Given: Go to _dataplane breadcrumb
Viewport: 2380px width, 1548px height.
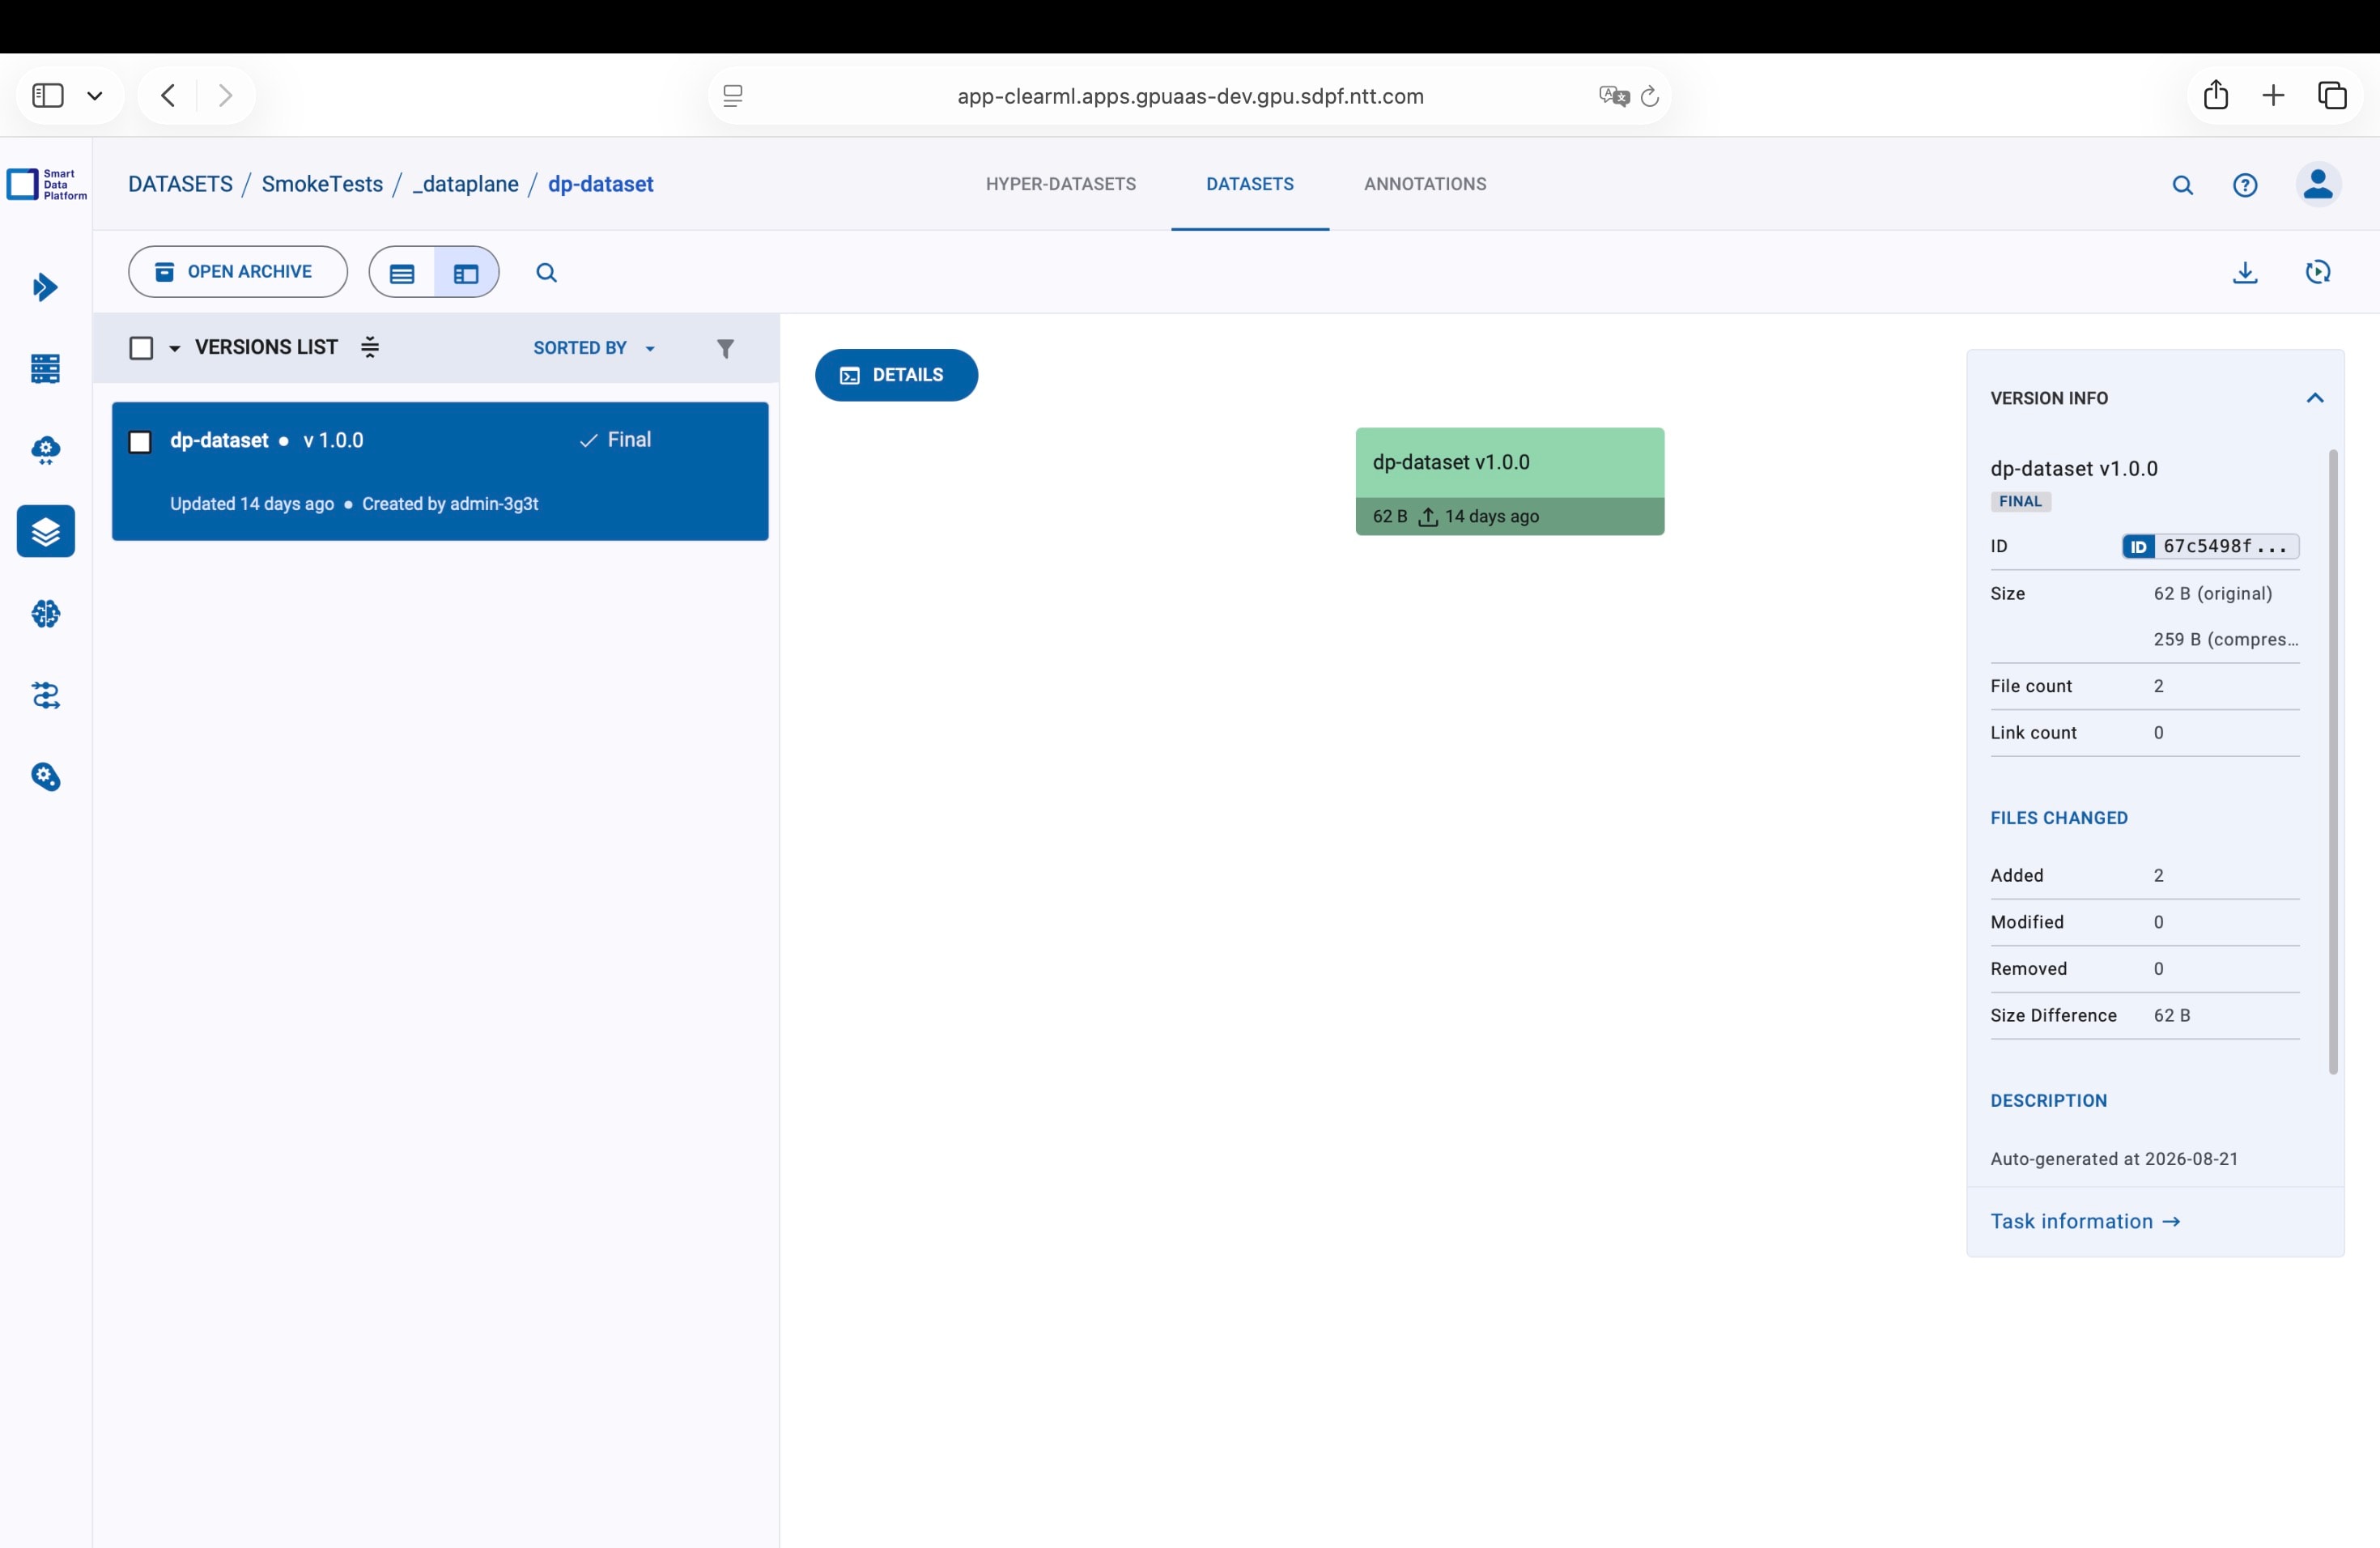Looking at the screenshot, I should tap(466, 184).
